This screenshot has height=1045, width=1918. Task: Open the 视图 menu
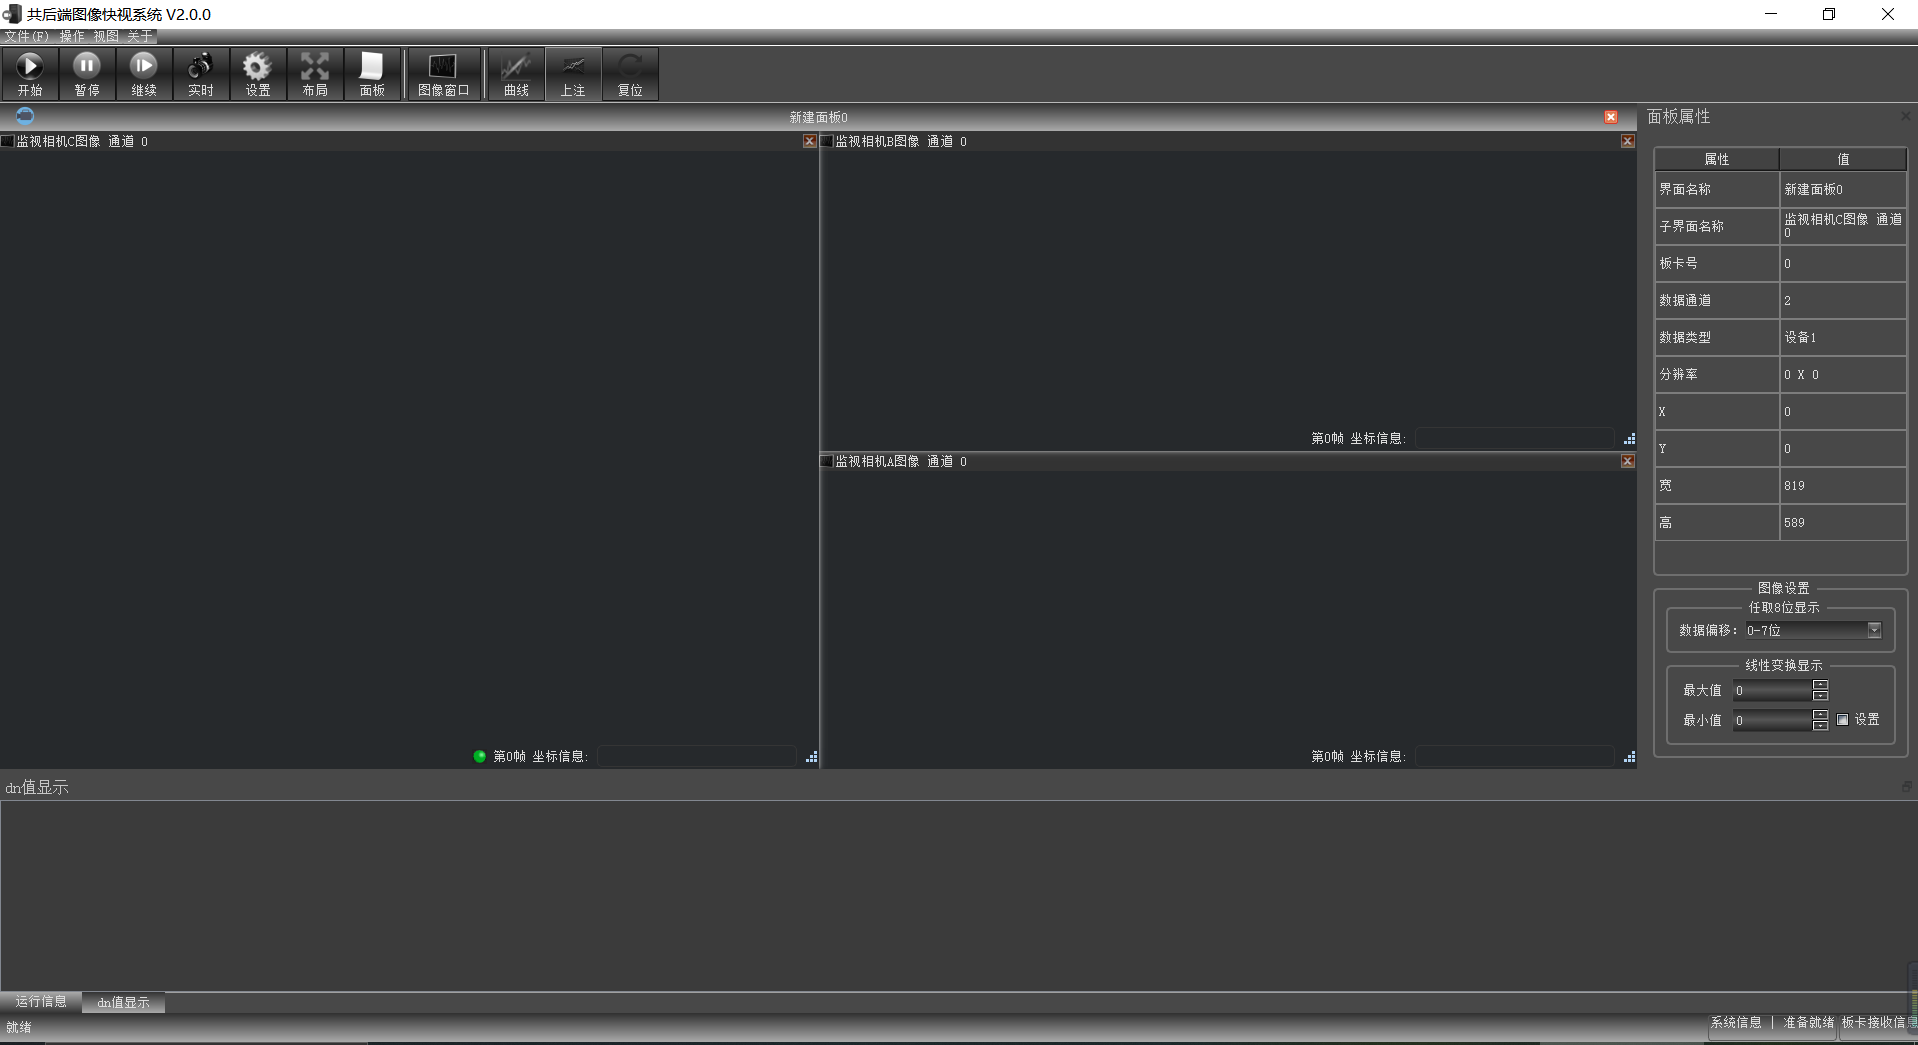coord(106,36)
